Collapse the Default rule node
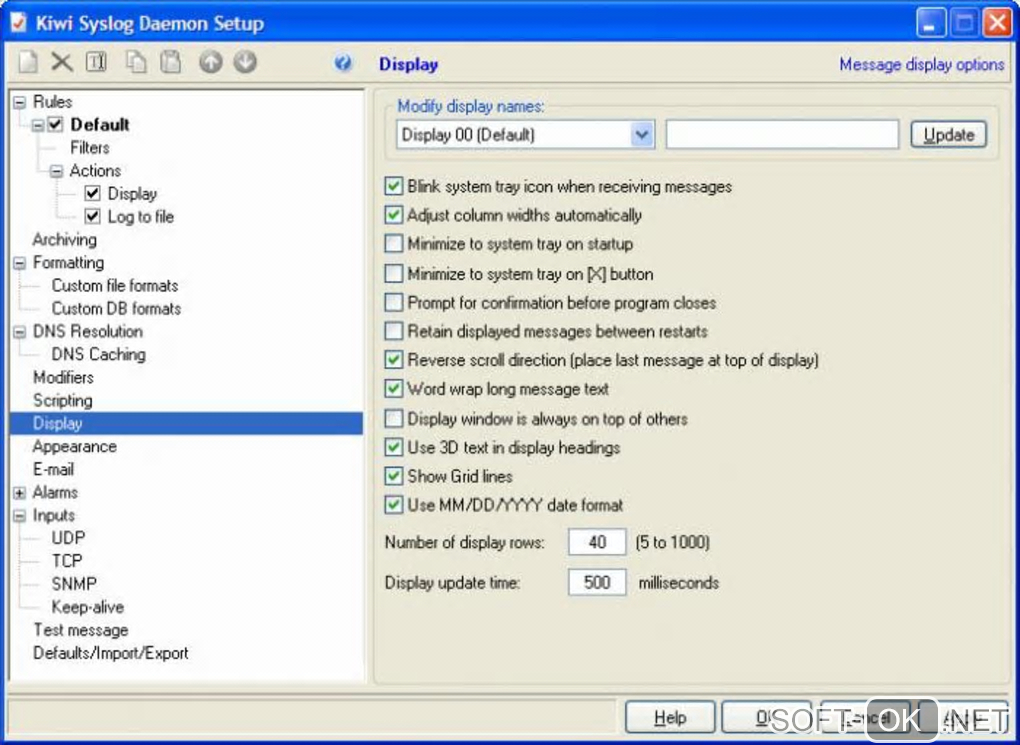The width and height of the screenshot is (1020, 745). (38, 124)
